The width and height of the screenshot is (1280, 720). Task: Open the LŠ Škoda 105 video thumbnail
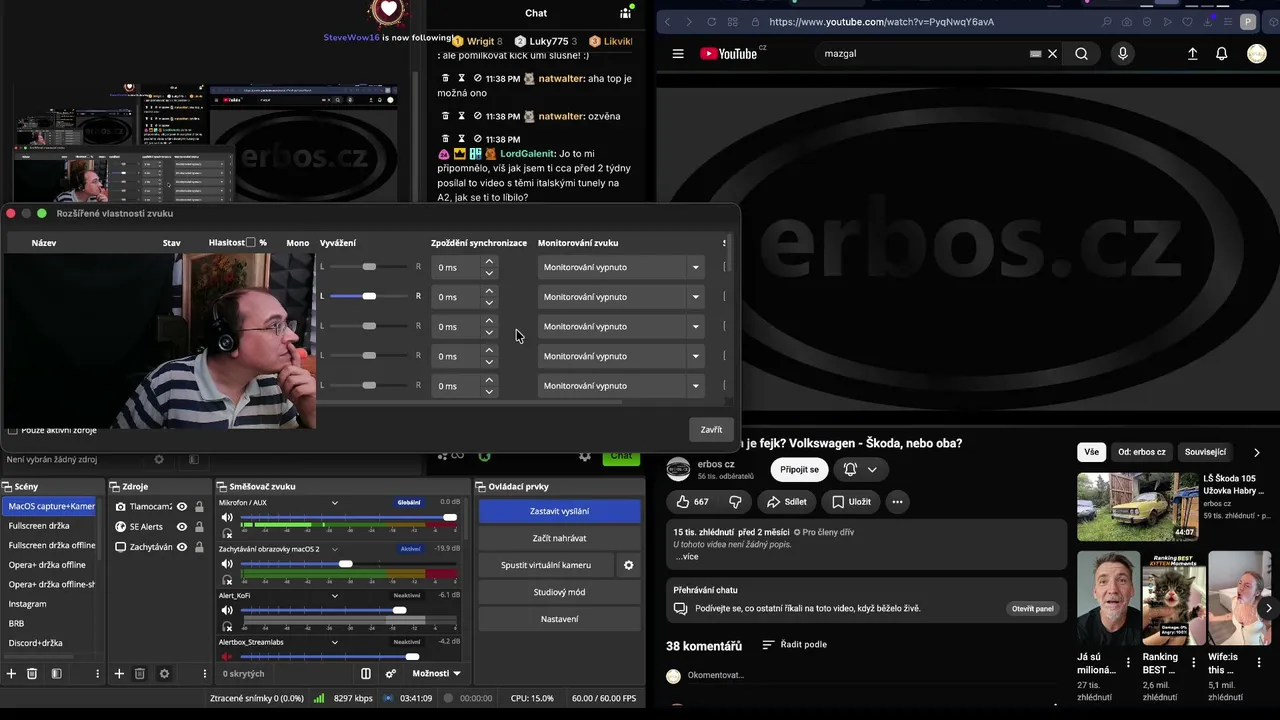point(1137,506)
